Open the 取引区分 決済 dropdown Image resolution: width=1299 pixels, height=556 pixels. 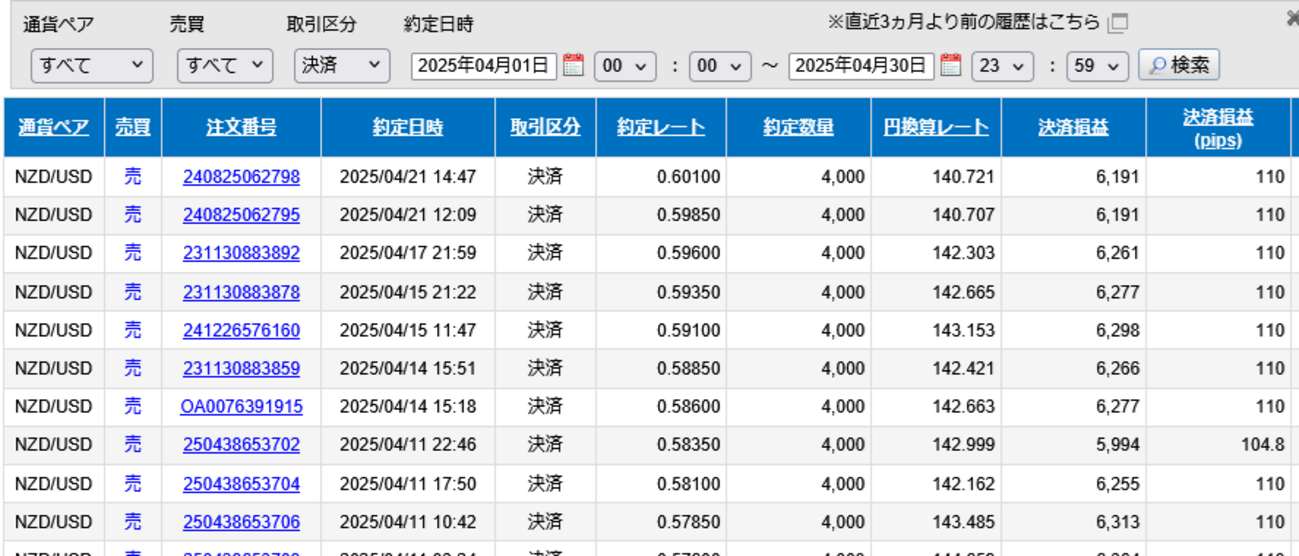(342, 66)
